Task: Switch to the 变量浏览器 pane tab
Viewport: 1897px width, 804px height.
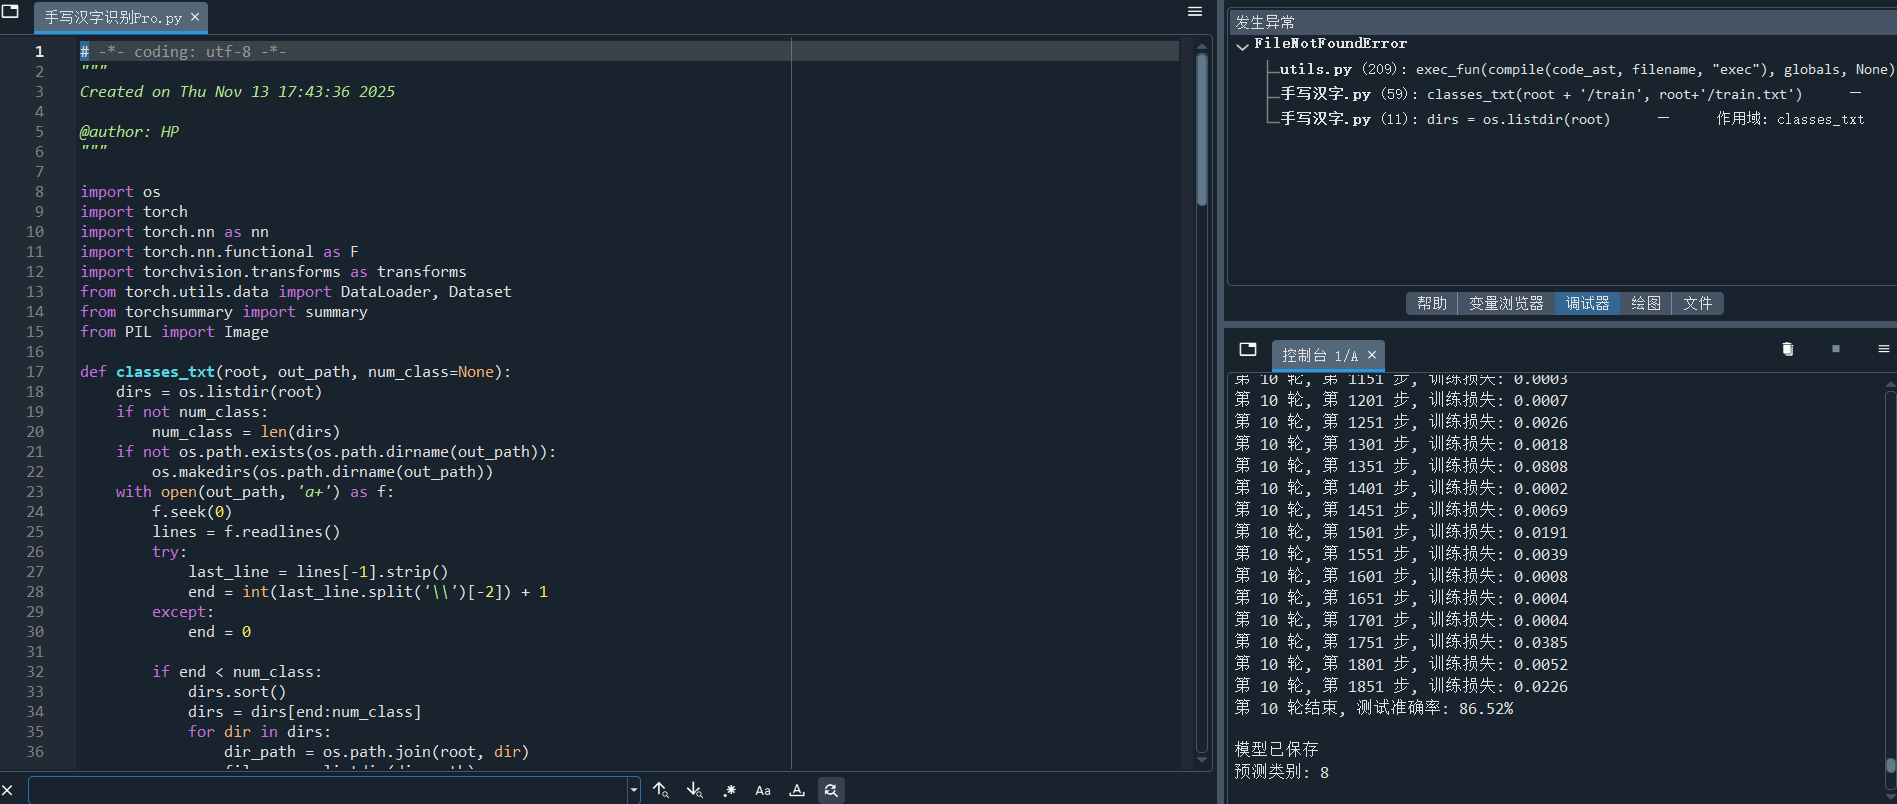Action: click(x=1506, y=303)
